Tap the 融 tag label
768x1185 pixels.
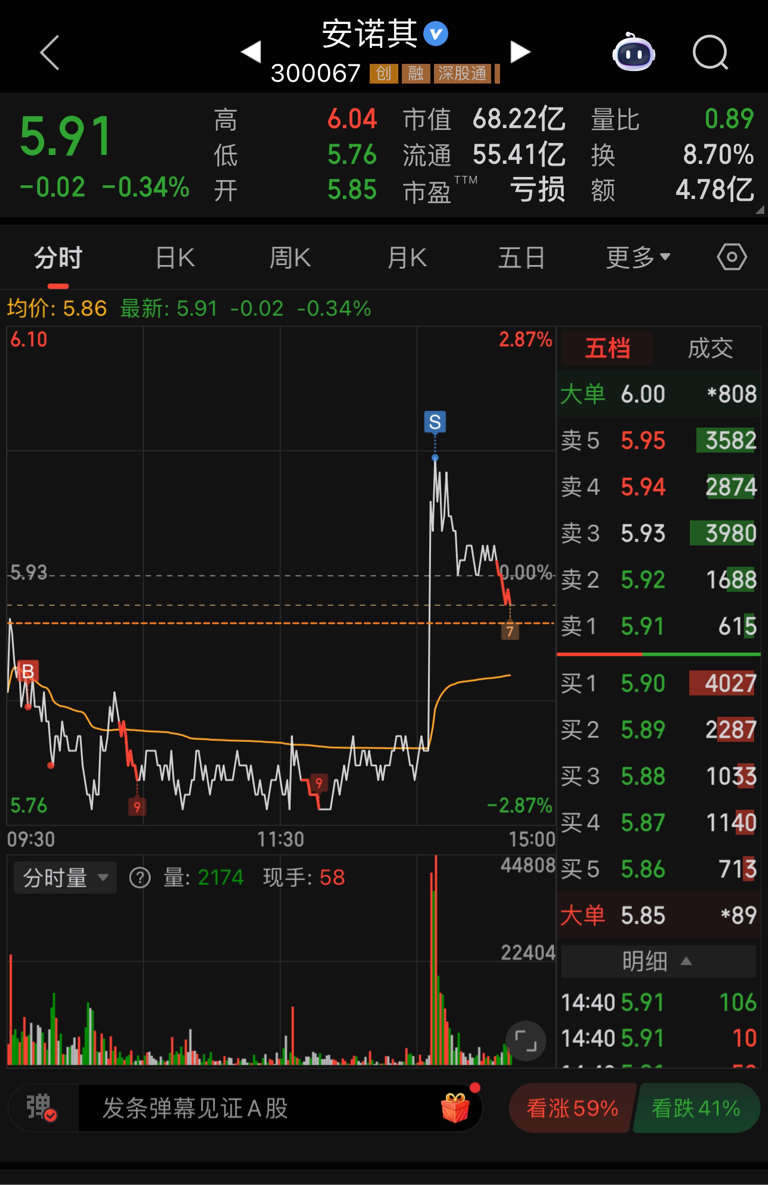(x=416, y=73)
